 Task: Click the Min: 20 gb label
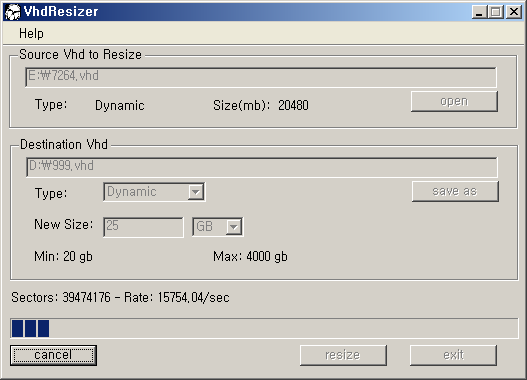tap(63, 257)
